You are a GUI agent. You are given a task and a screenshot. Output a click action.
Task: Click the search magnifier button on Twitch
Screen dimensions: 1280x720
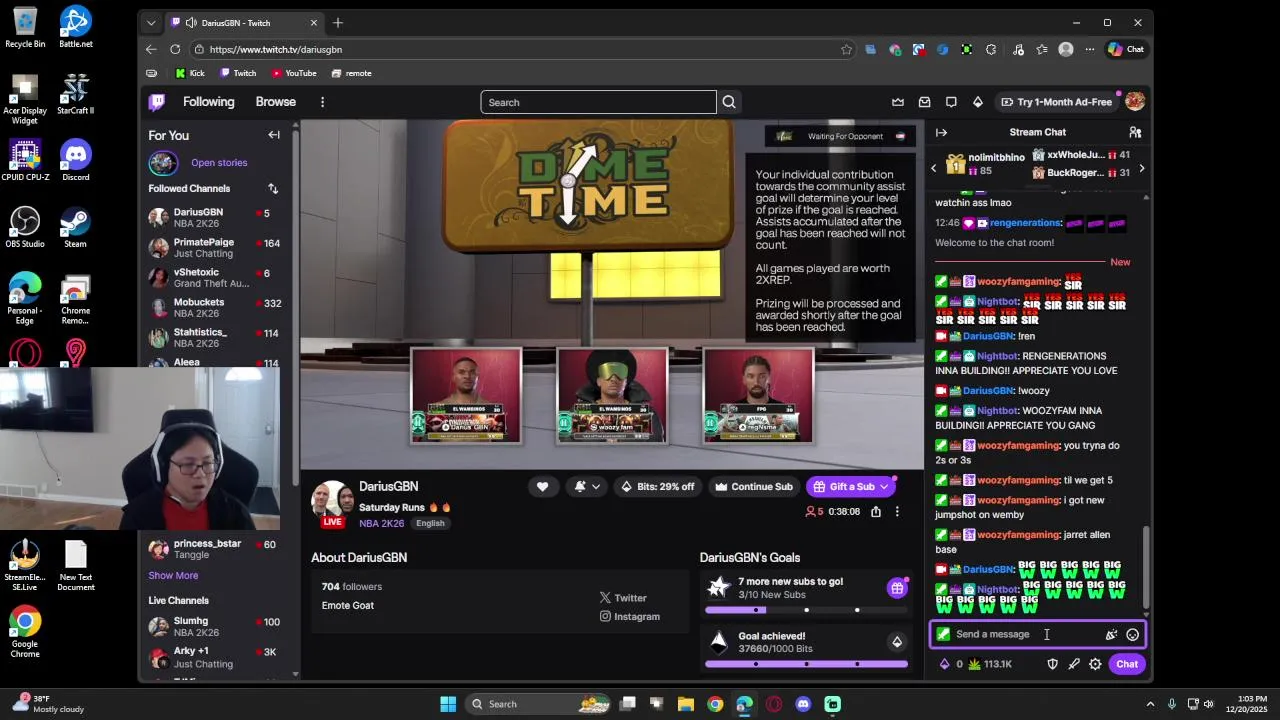coord(729,102)
